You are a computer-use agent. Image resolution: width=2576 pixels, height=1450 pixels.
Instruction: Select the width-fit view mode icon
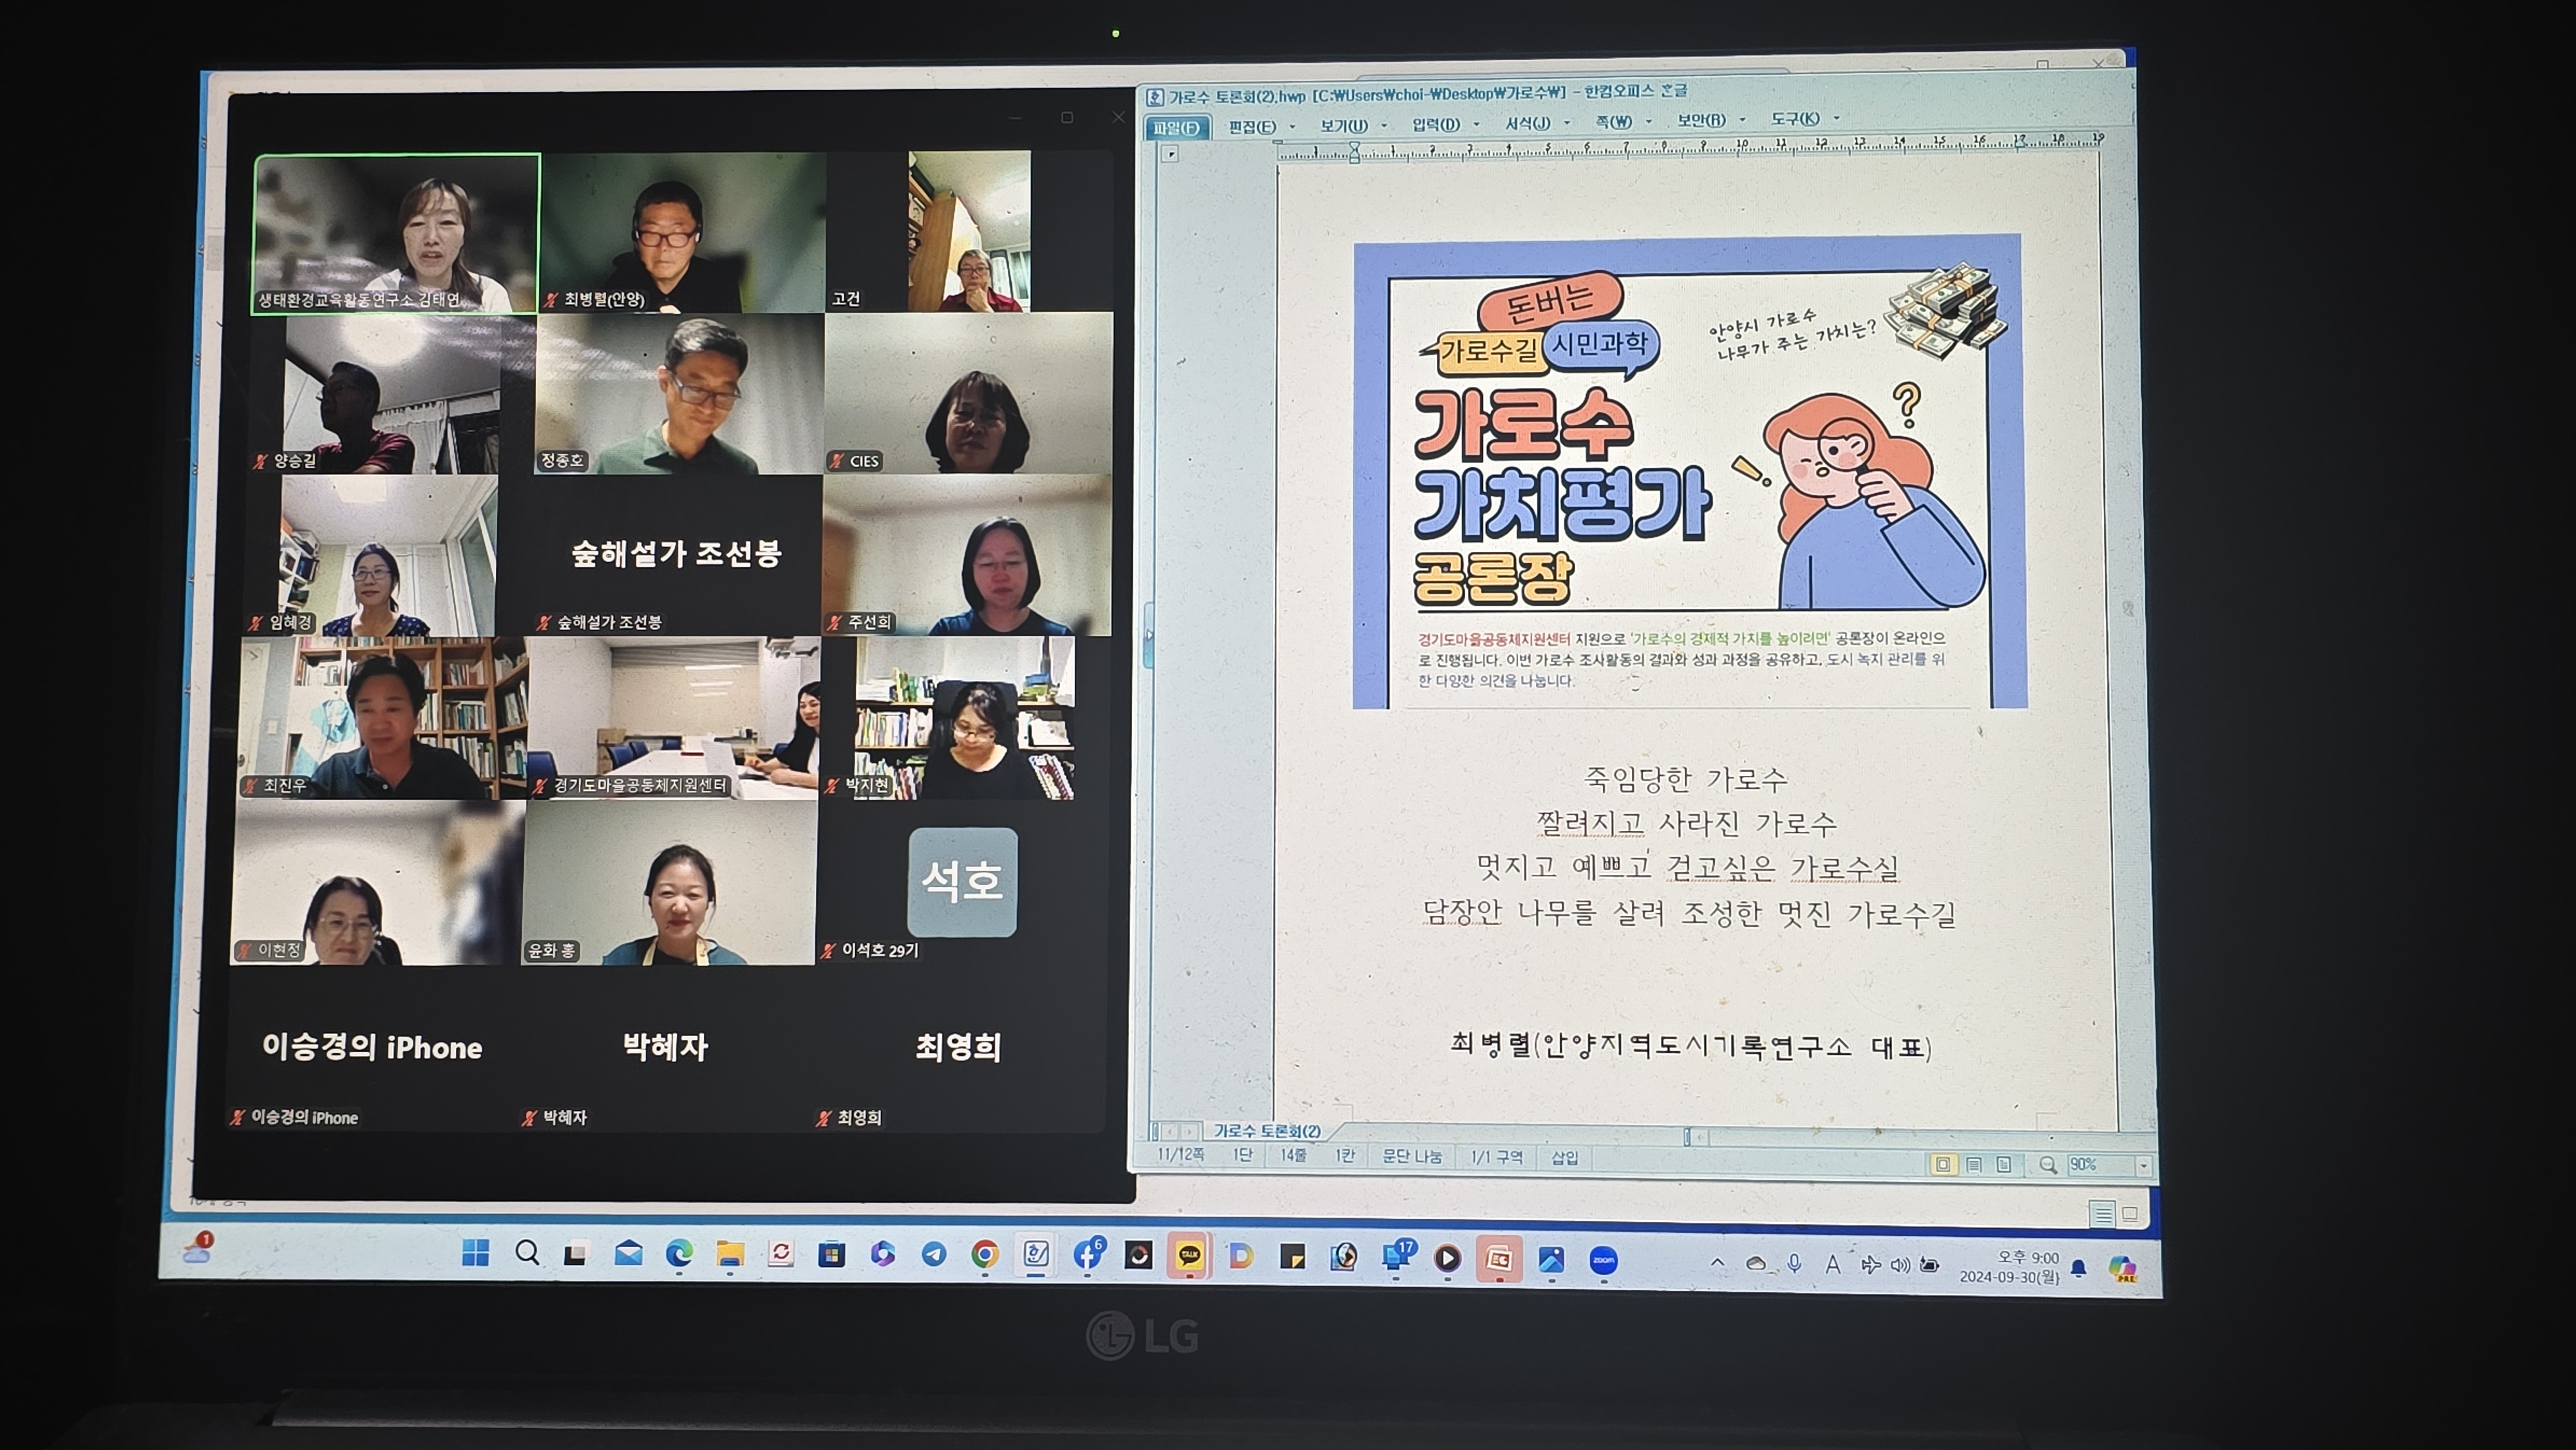pyautogui.click(x=1974, y=1165)
